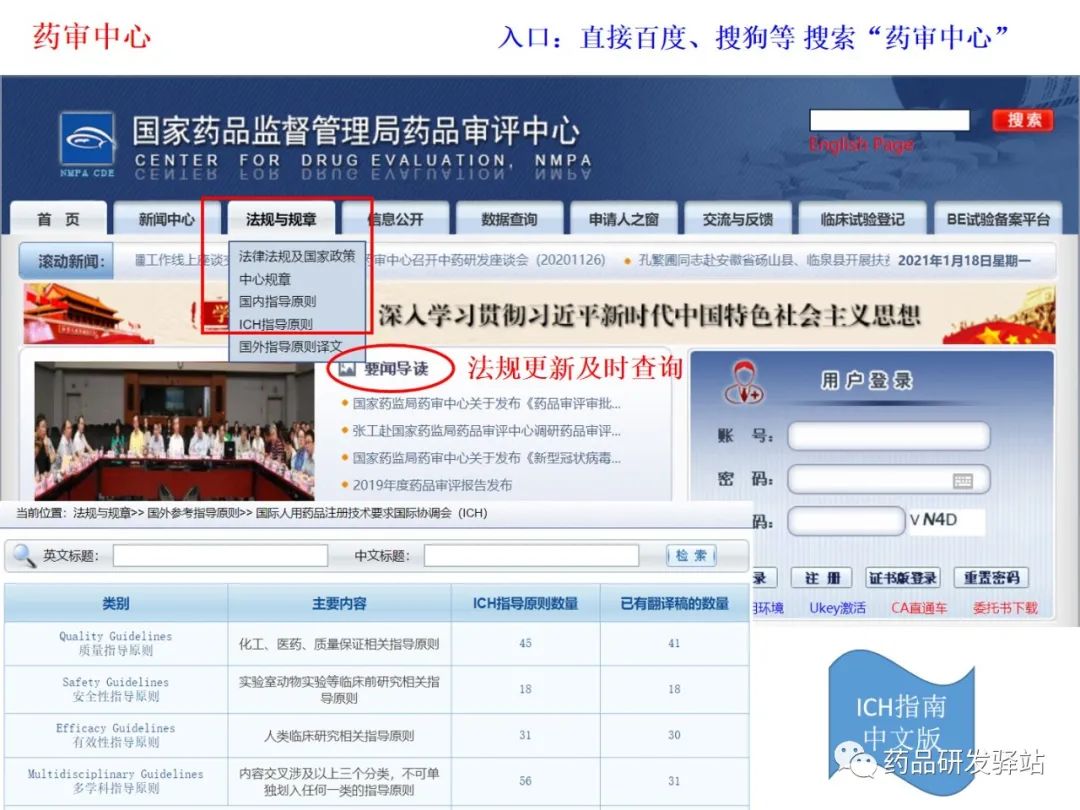Viewport: 1080px width, 810px height.
Task: Focus the 密码 input field
Action: tap(889, 479)
